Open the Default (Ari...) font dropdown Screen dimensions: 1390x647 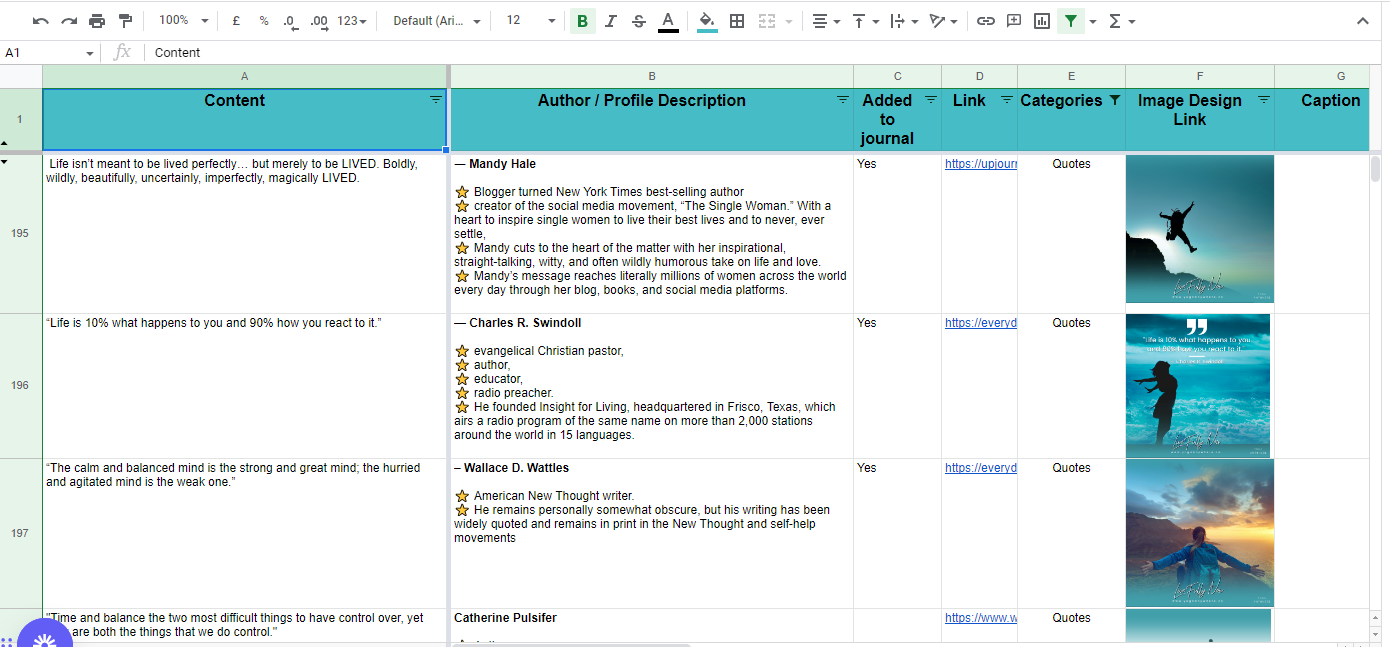(436, 21)
